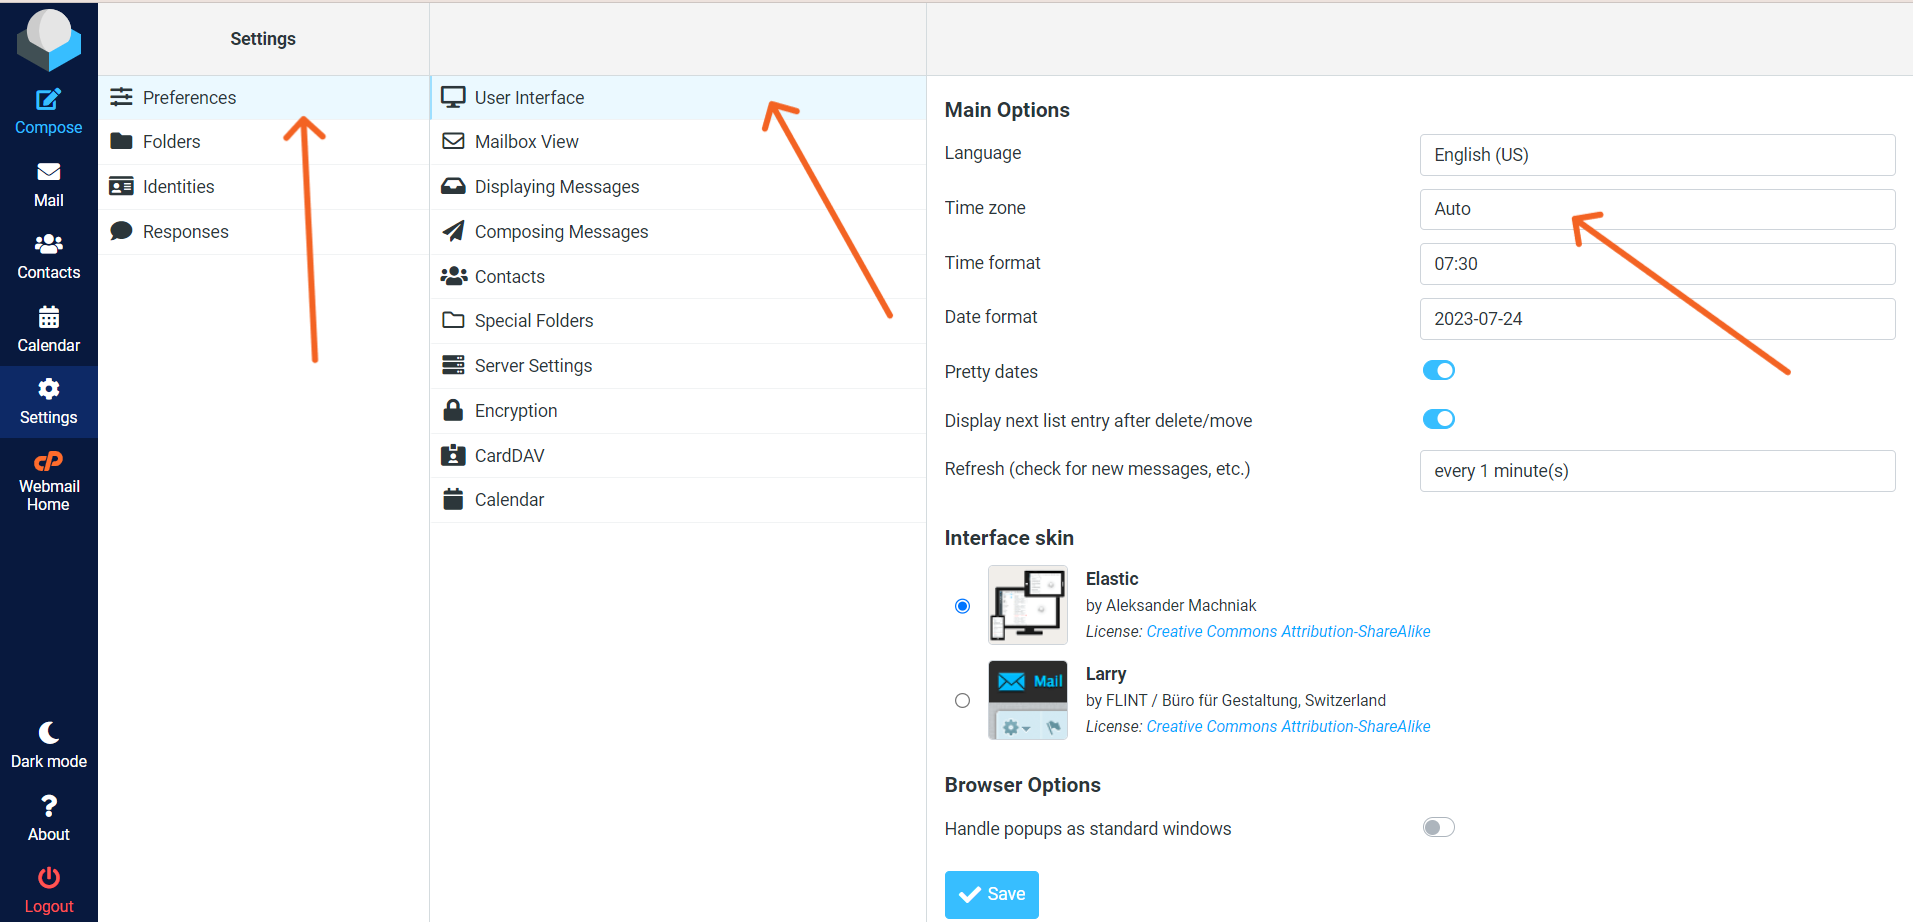The height and width of the screenshot is (922, 1913).
Task: Disable display next list entry after delete/move
Action: [x=1438, y=420]
